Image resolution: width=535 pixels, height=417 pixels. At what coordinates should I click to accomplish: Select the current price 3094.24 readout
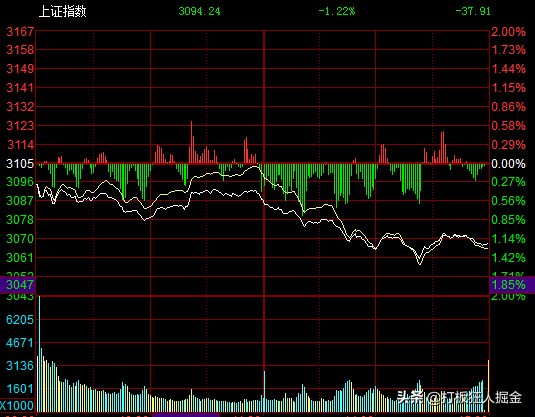coord(199,11)
